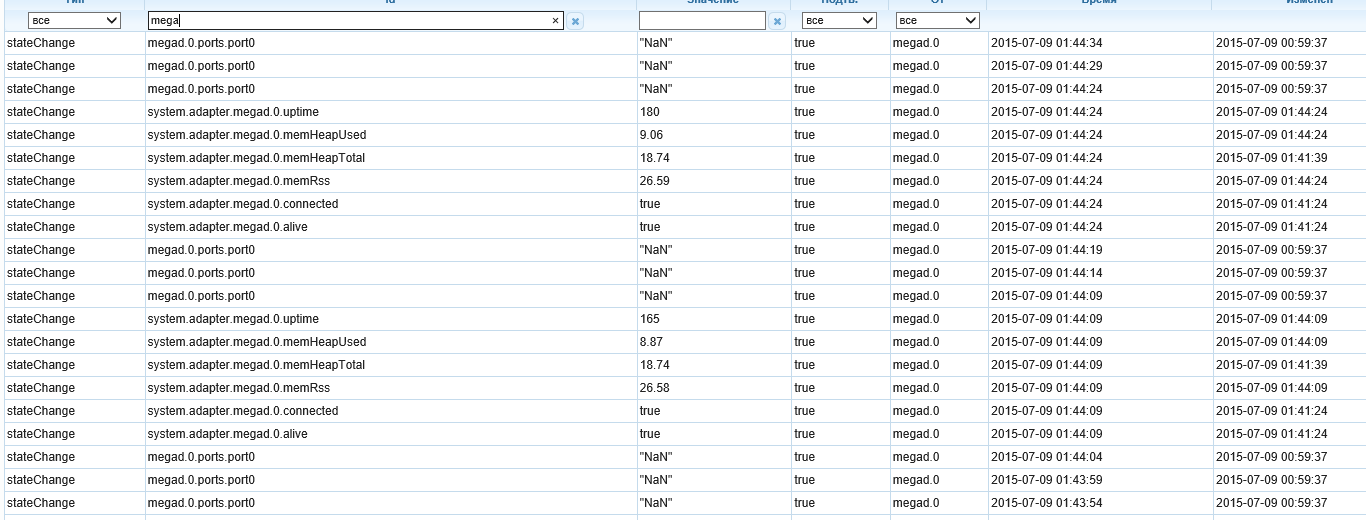Viewport: 1366px width, 520px height.
Task: Open the type filter dropdown above stateChange column
Action: click(x=73, y=20)
